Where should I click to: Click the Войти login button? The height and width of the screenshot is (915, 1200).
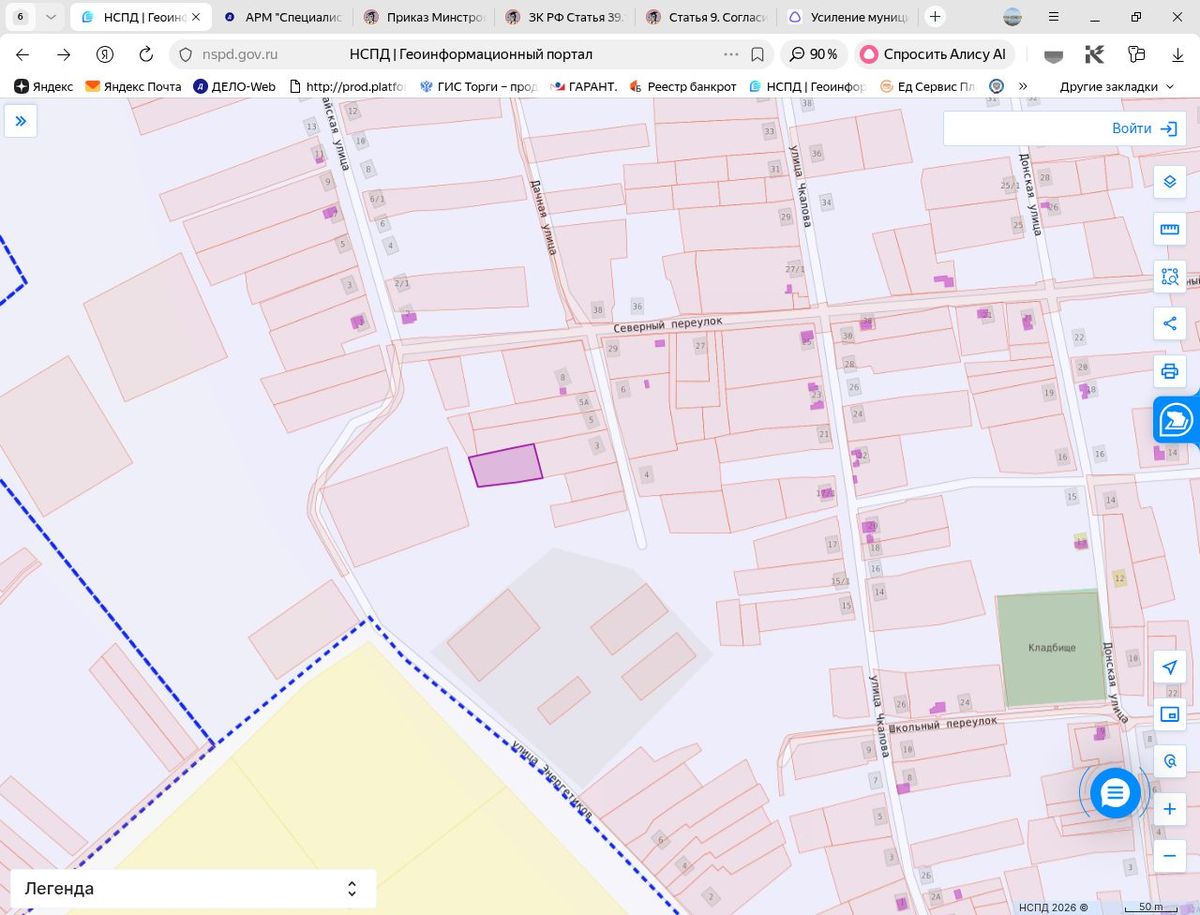coord(1144,128)
